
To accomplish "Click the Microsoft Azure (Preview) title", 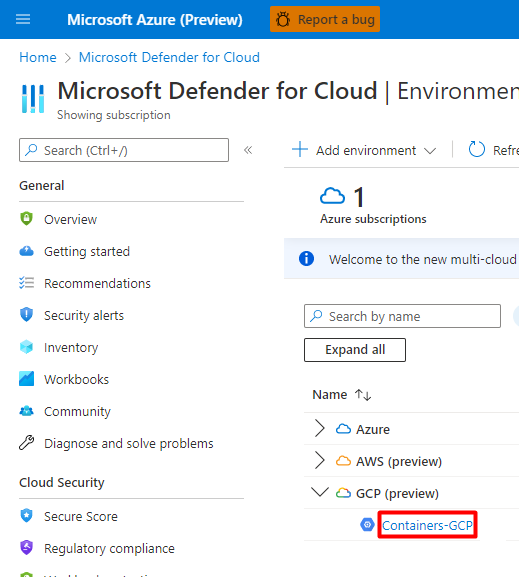I will point(155,20).
